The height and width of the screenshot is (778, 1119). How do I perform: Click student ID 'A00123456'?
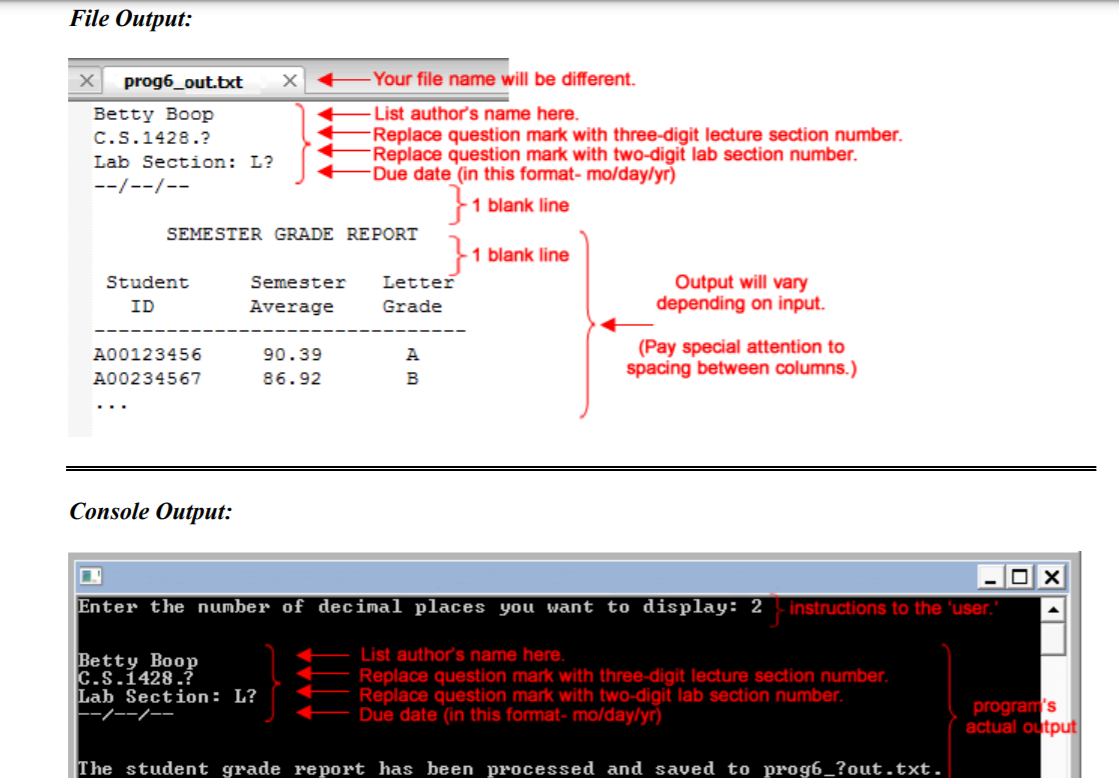click(x=148, y=355)
